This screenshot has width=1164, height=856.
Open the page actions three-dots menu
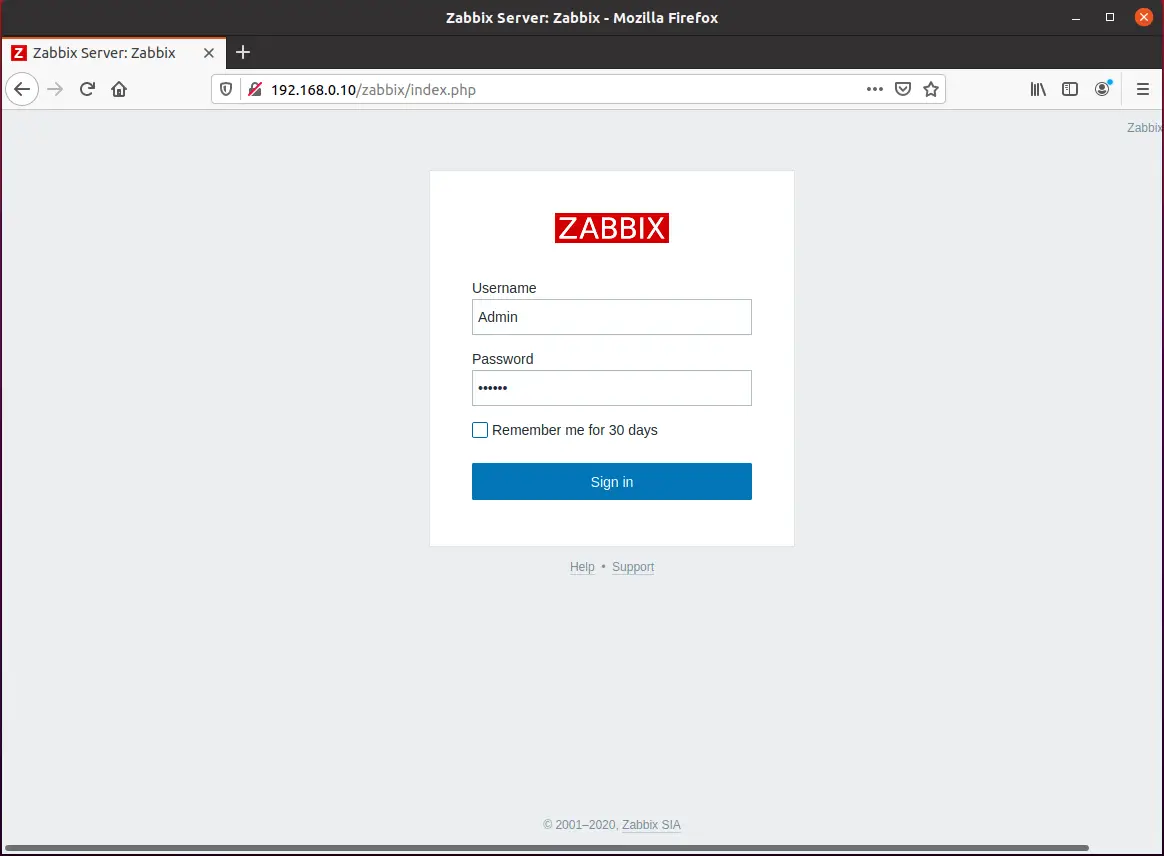pyautogui.click(x=874, y=89)
